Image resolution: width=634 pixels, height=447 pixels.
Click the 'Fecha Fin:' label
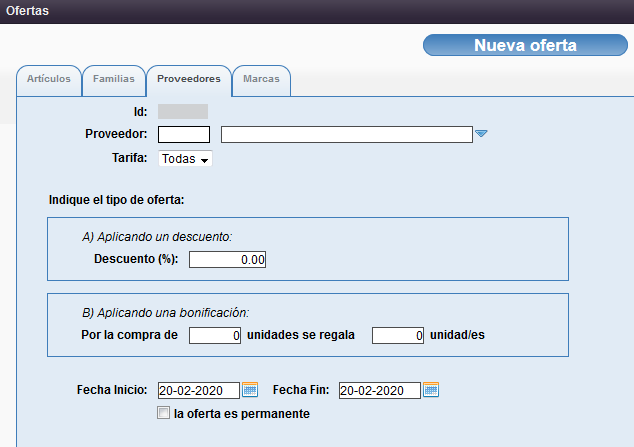[x=301, y=390]
